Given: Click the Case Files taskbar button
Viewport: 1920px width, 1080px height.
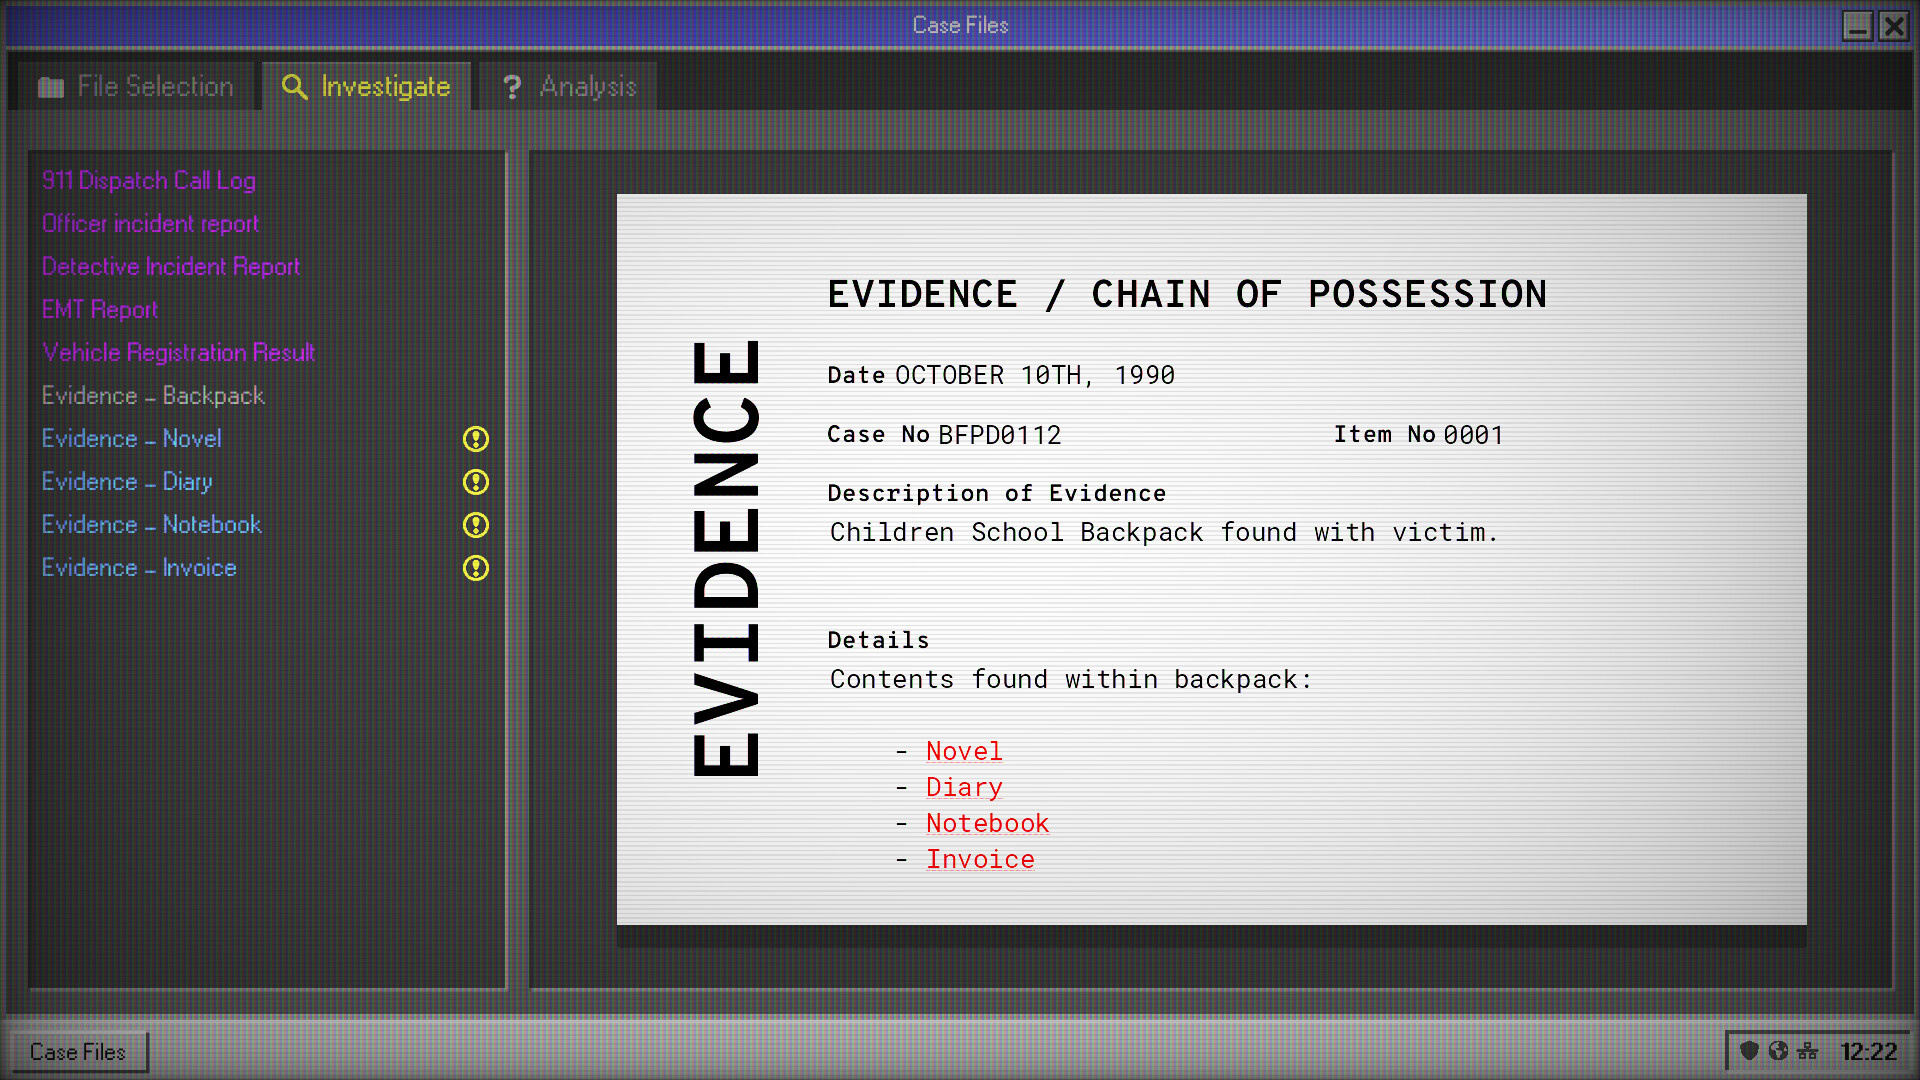Looking at the screenshot, I should (x=77, y=1051).
